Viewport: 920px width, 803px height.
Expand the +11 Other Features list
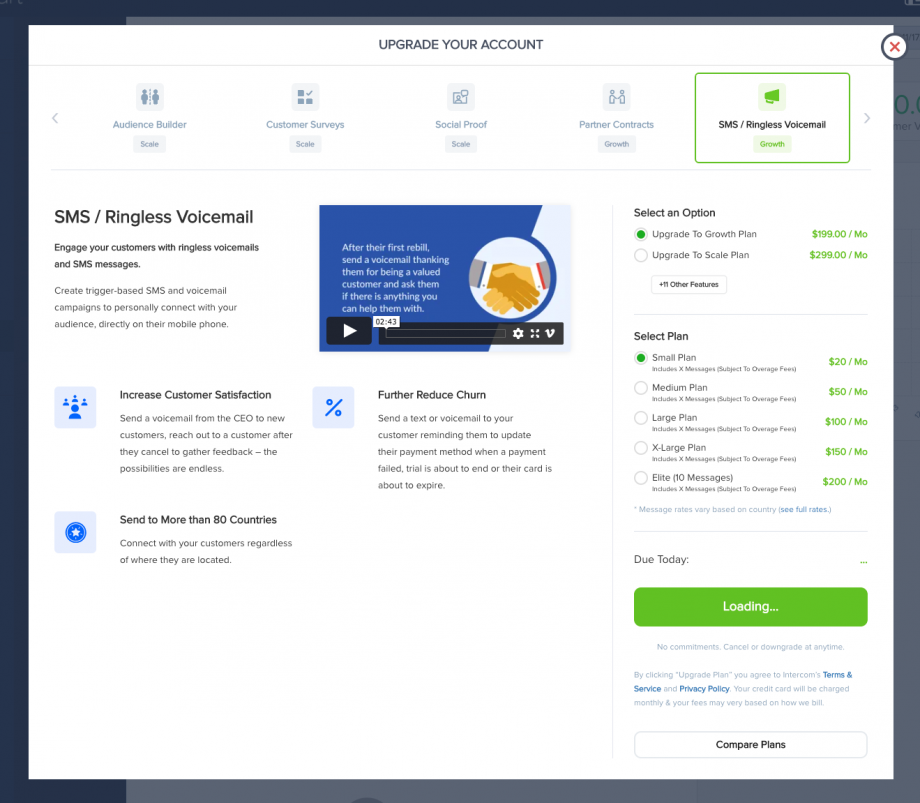[x=689, y=285]
